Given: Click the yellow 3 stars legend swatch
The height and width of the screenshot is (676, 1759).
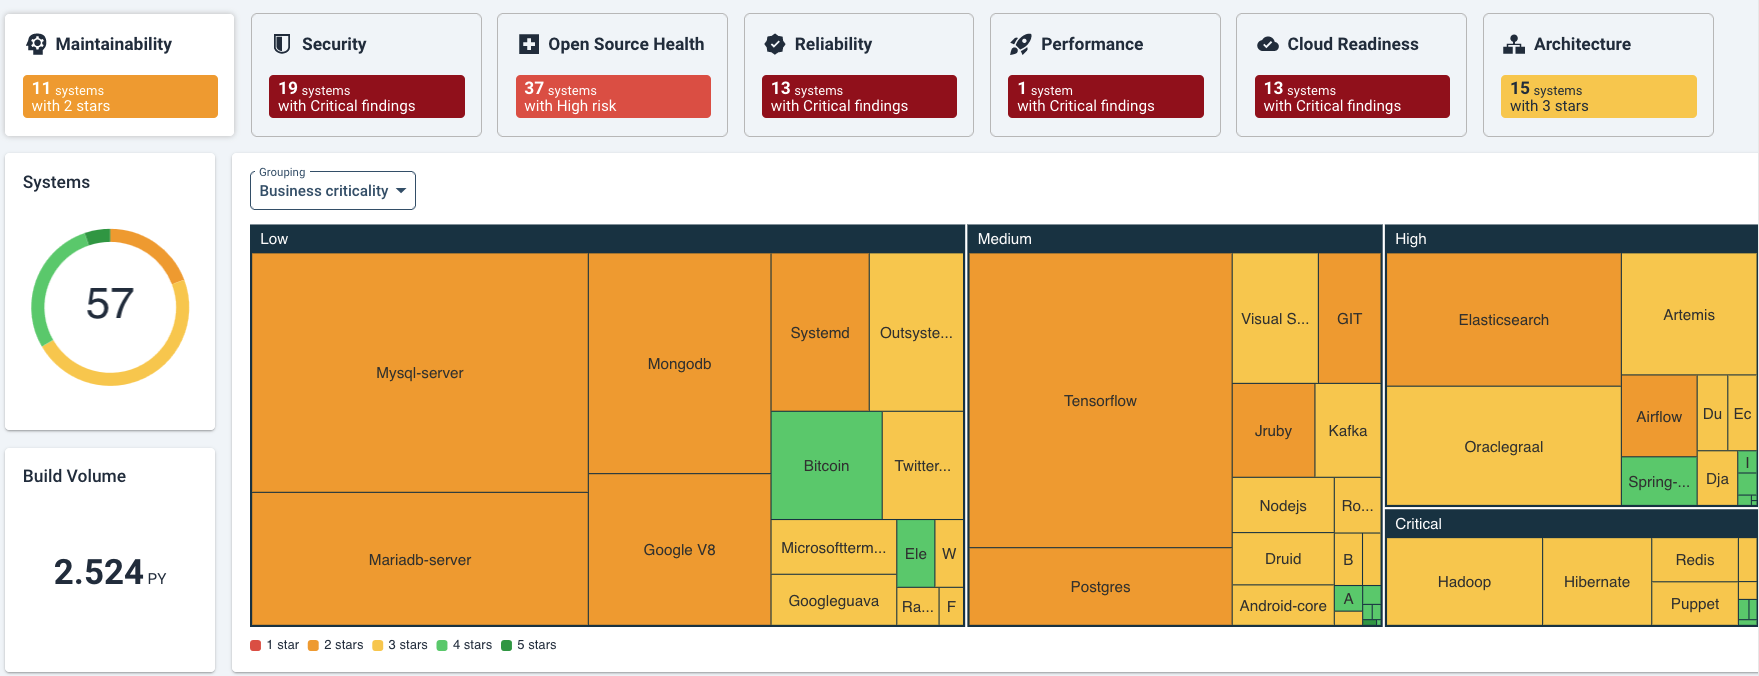Looking at the screenshot, I should (x=378, y=645).
